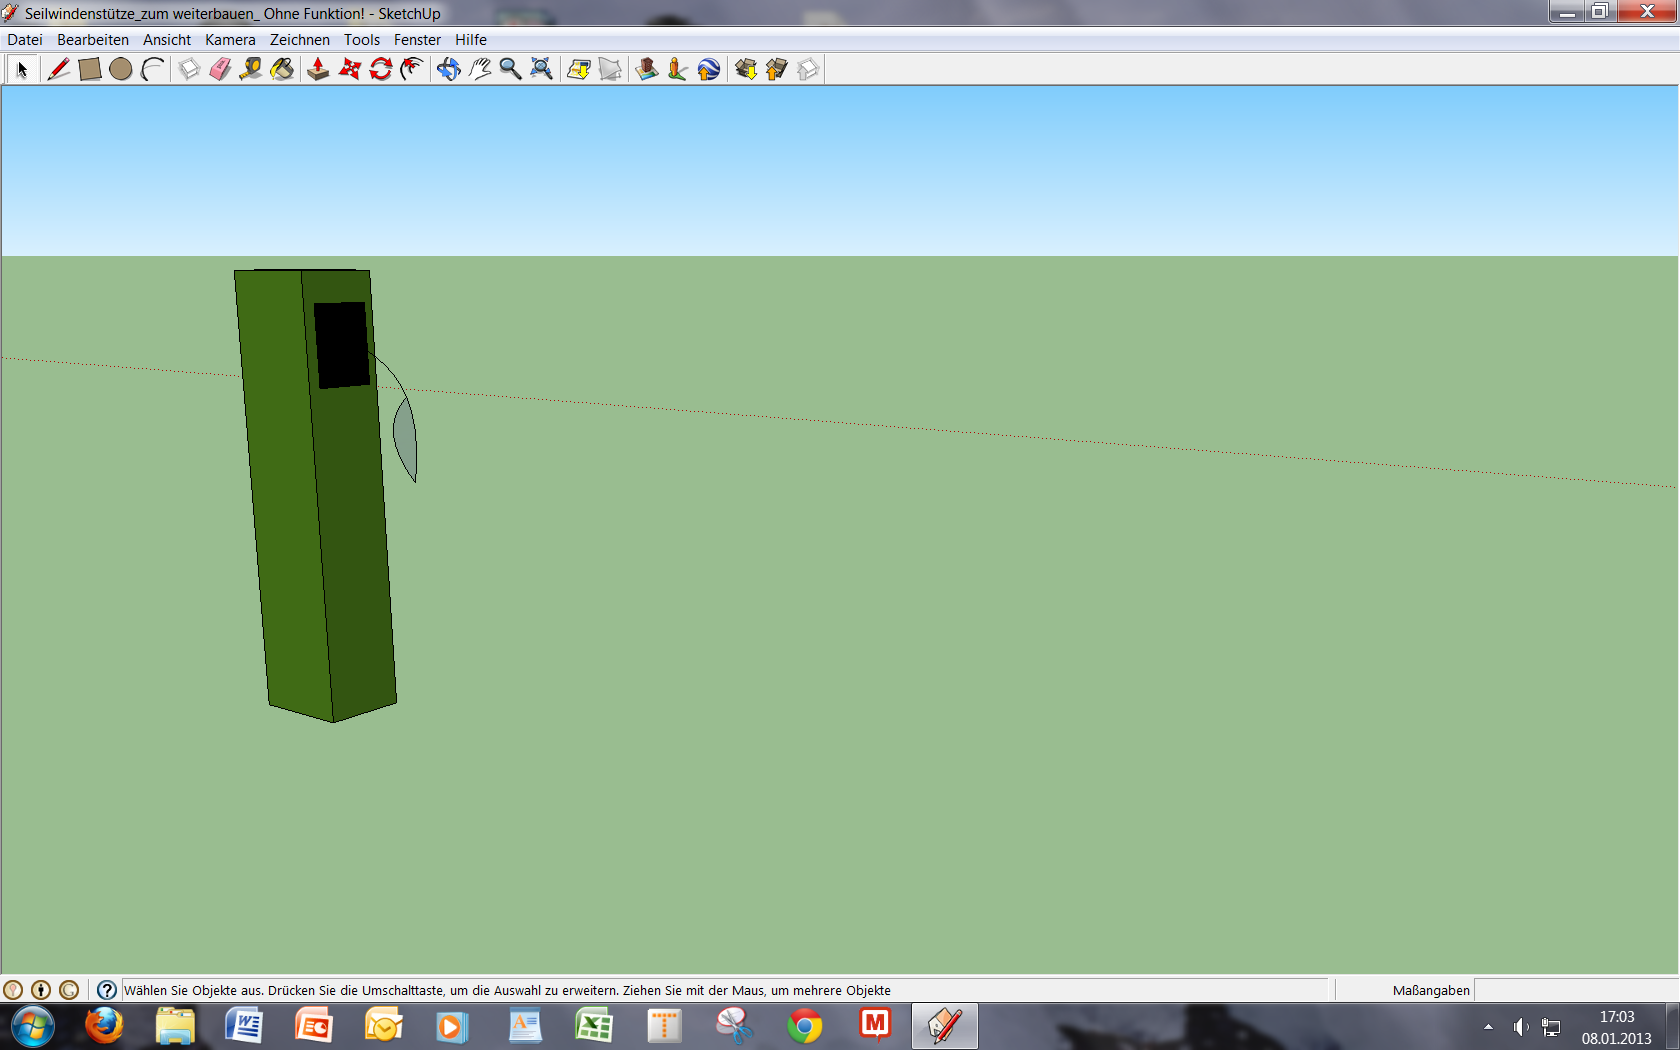Click the Zoom Extents tool
The image size is (1680, 1050).
pos(541,69)
